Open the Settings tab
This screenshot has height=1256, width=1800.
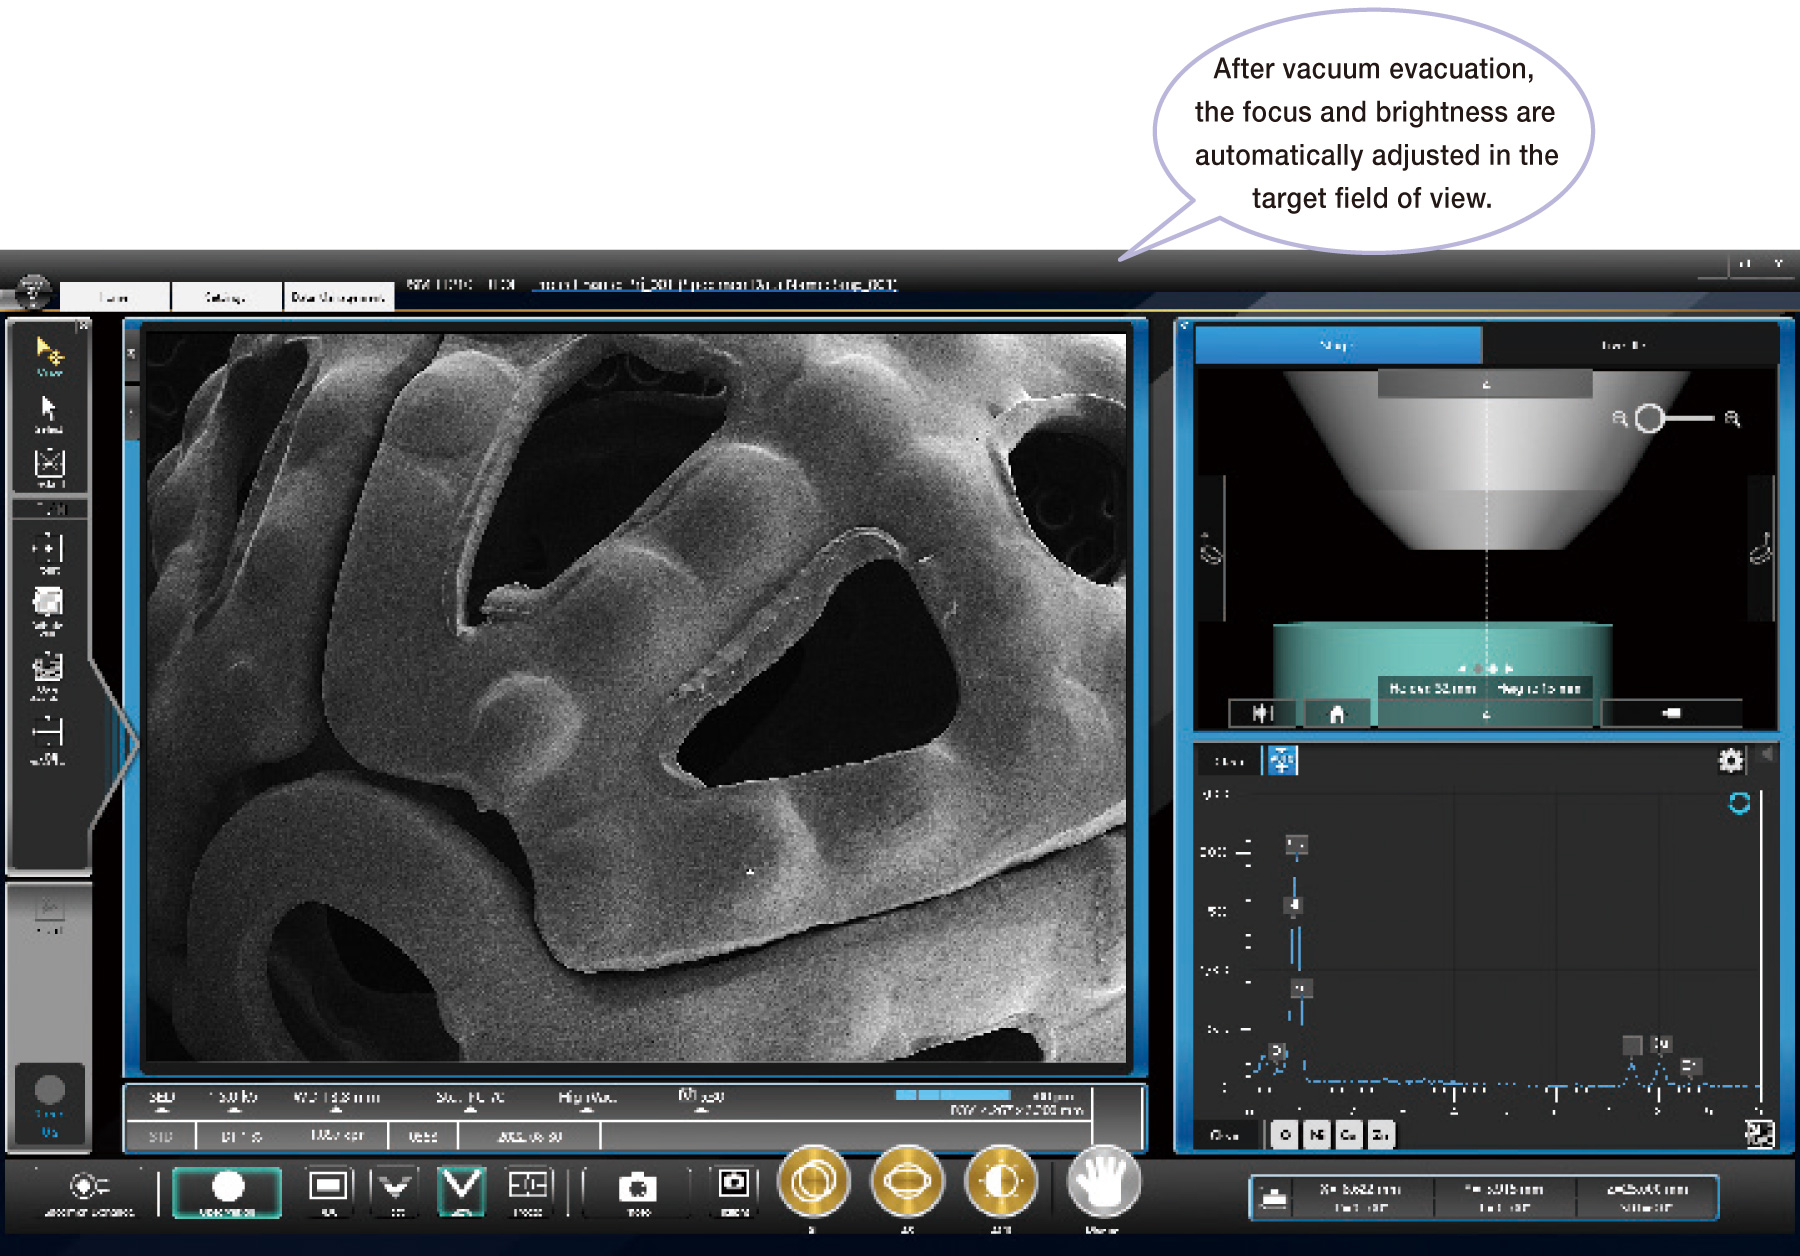point(226,297)
